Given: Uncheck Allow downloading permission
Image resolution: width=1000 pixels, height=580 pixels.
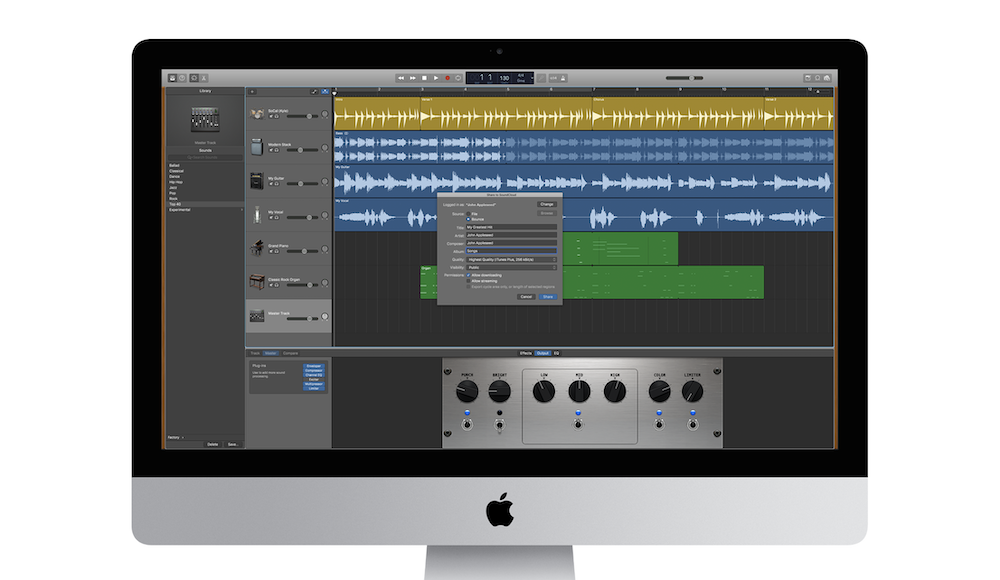Looking at the screenshot, I should click(468, 275).
